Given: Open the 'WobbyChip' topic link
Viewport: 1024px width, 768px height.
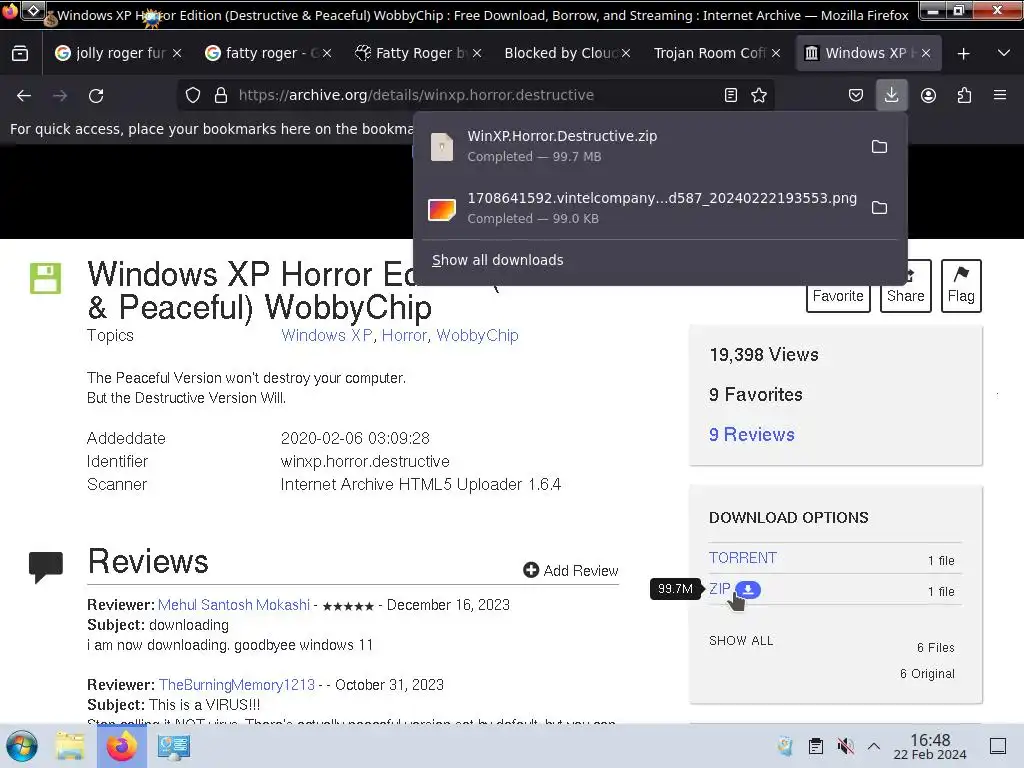Looking at the screenshot, I should coord(477,336).
